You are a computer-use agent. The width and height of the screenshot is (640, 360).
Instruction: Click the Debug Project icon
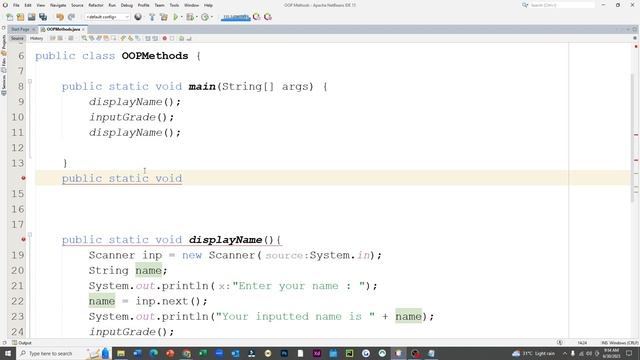pyautogui.click(x=190, y=17)
